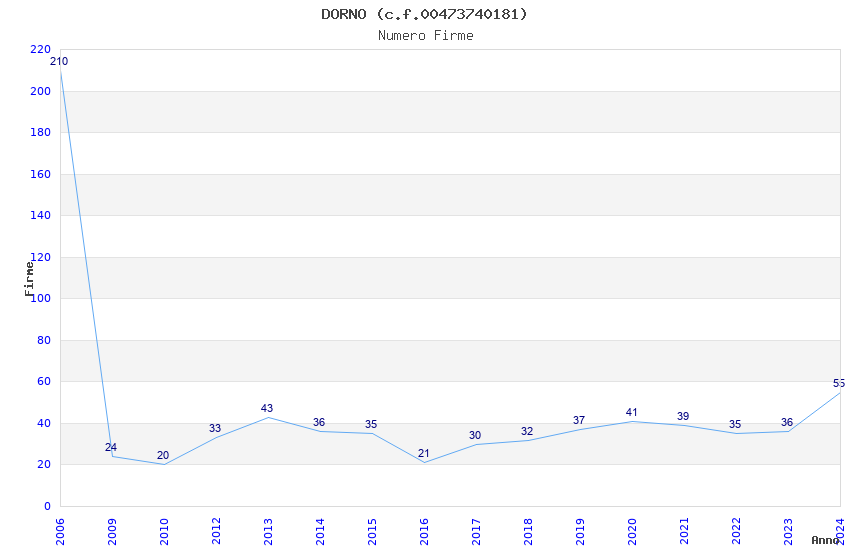Click the y-axis tick label 40
This screenshot has height=550, width=850.
(44, 423)
